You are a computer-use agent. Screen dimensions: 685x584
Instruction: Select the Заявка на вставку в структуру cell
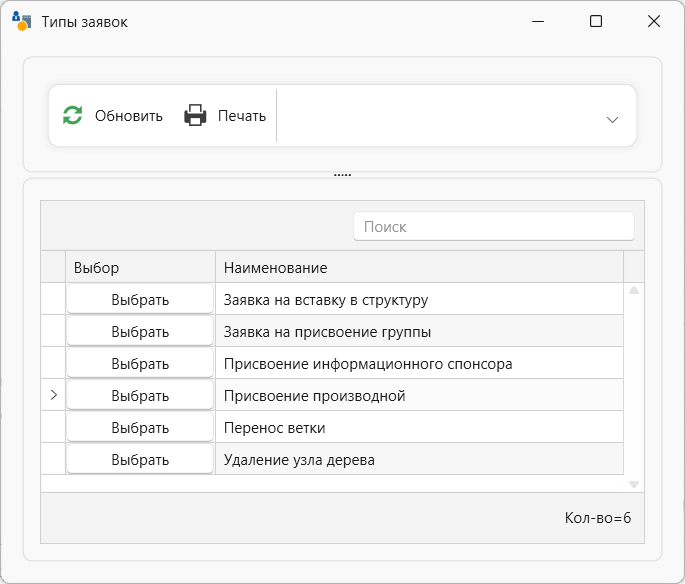(x=419, y=299)
